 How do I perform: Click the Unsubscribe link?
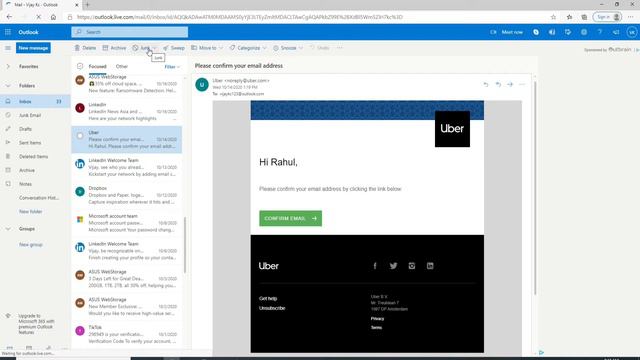tap(272, 308)
